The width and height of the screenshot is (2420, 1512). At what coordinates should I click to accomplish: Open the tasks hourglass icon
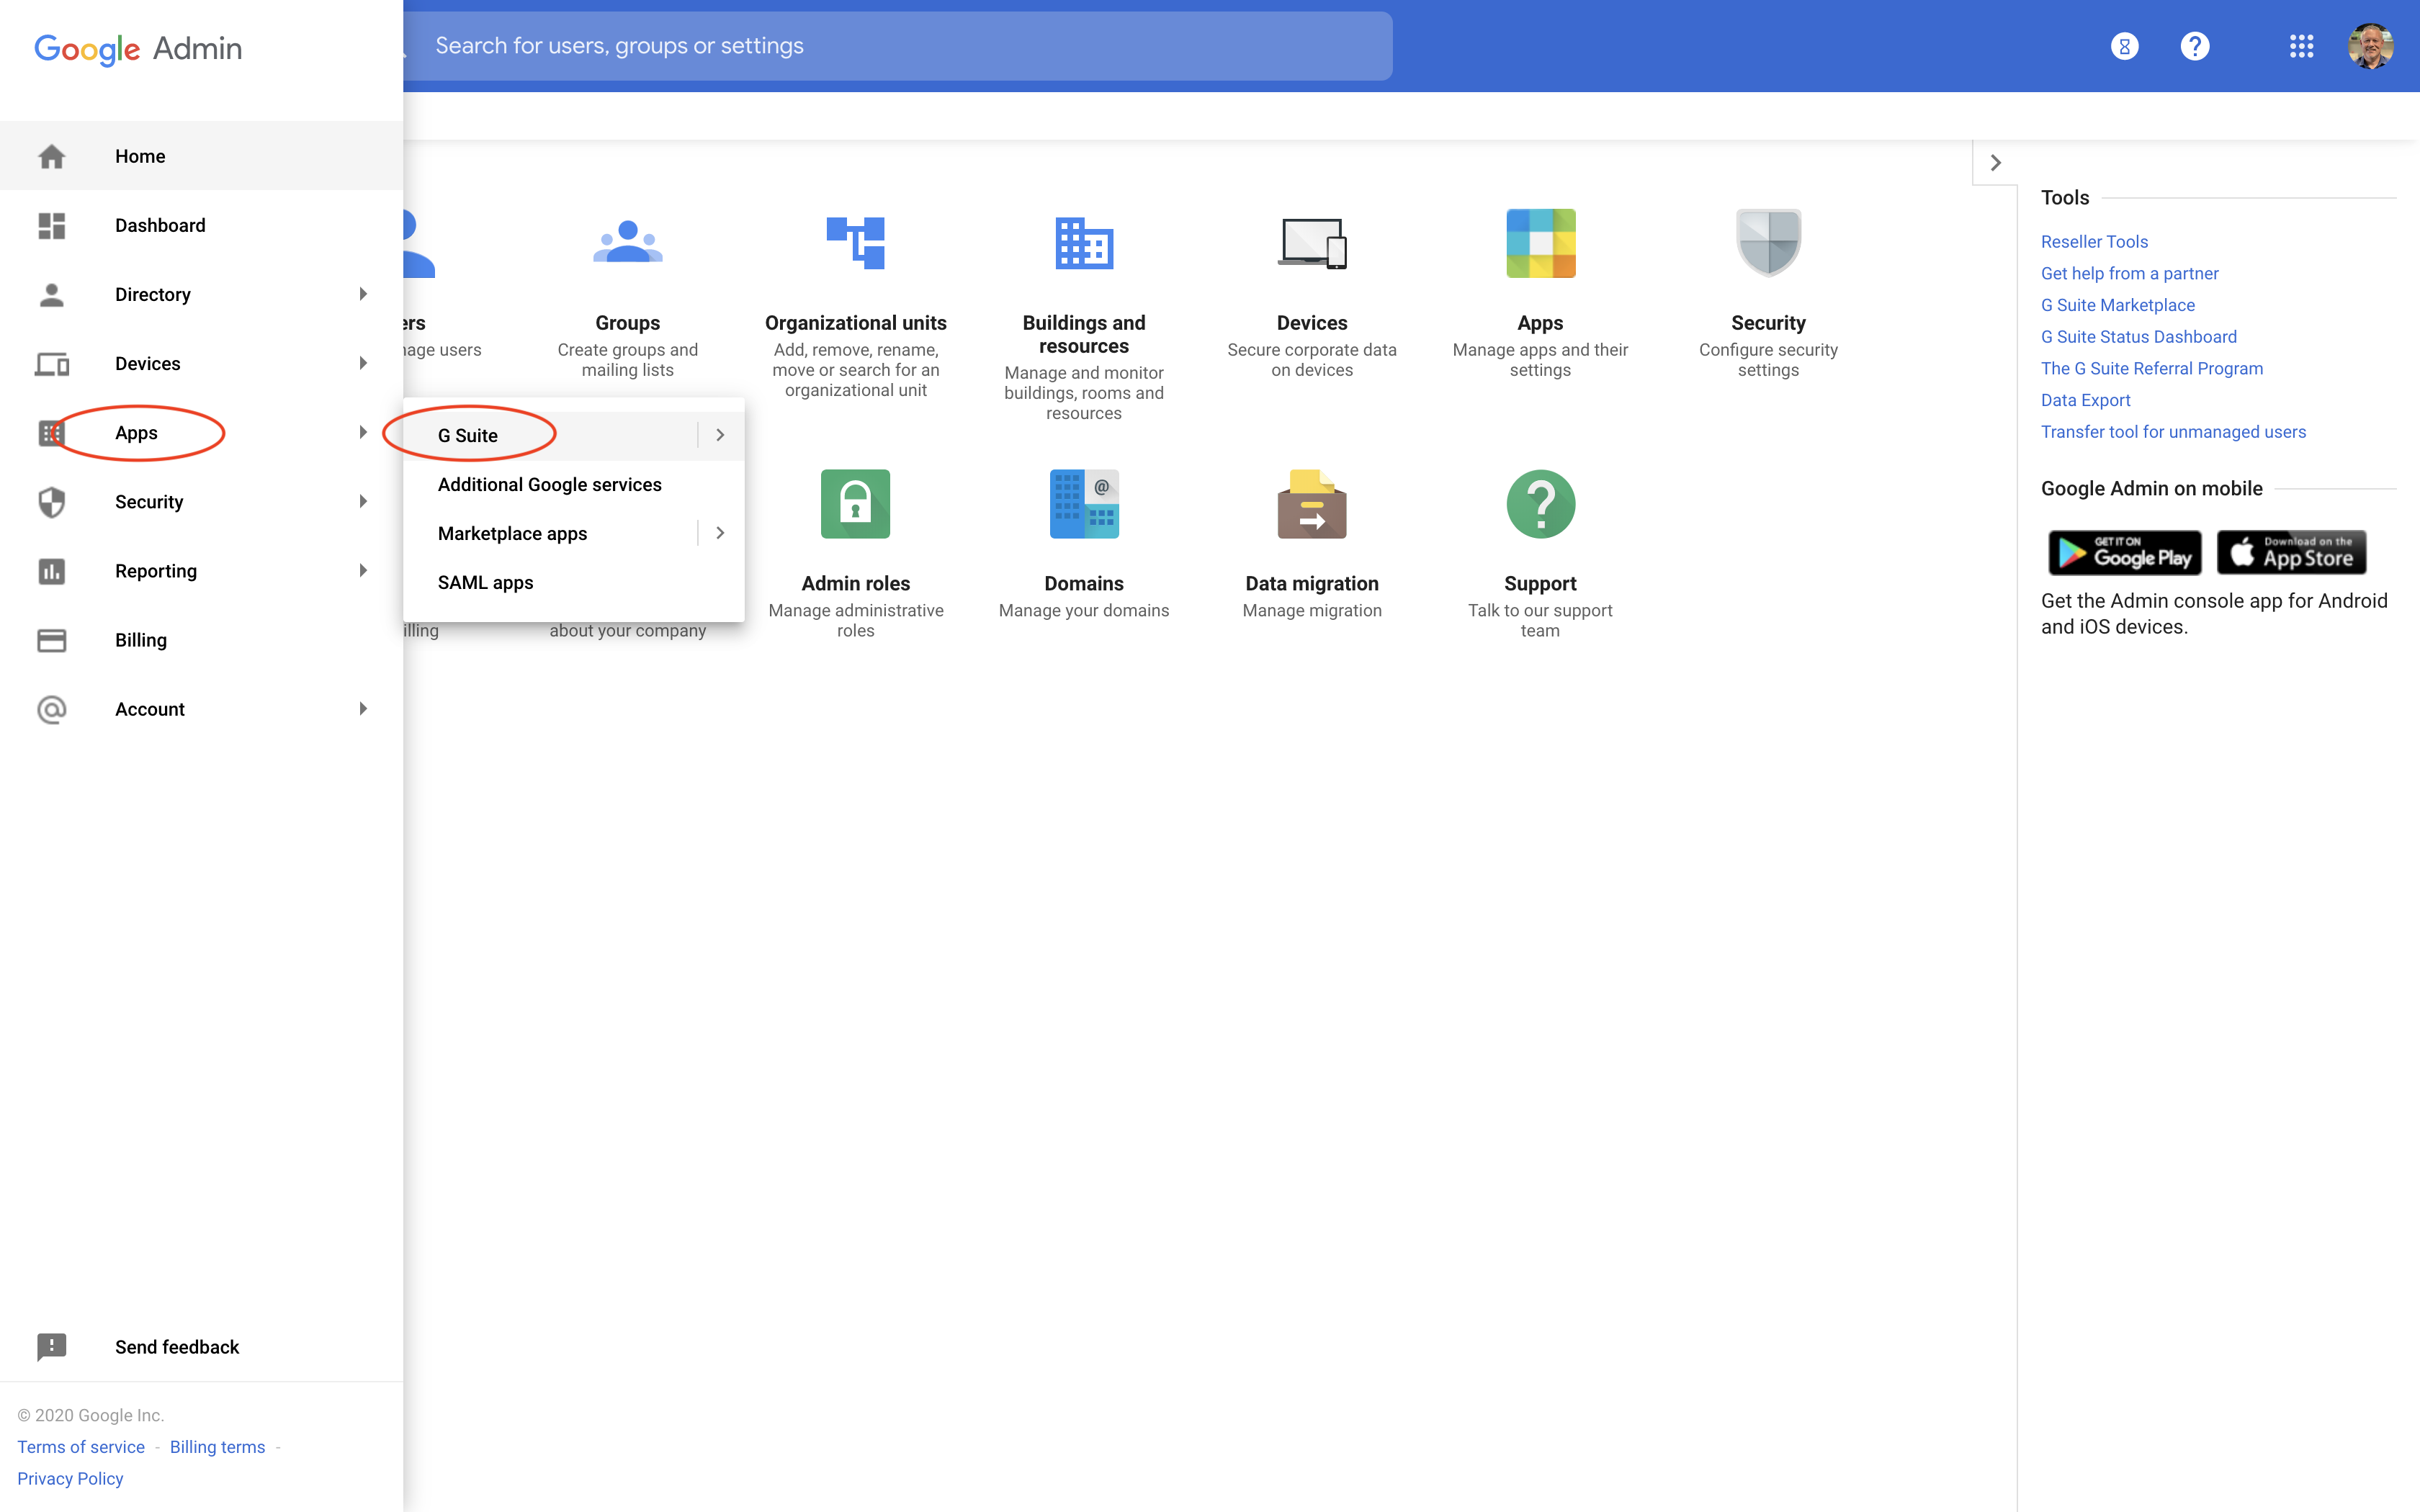[2124, 46]
